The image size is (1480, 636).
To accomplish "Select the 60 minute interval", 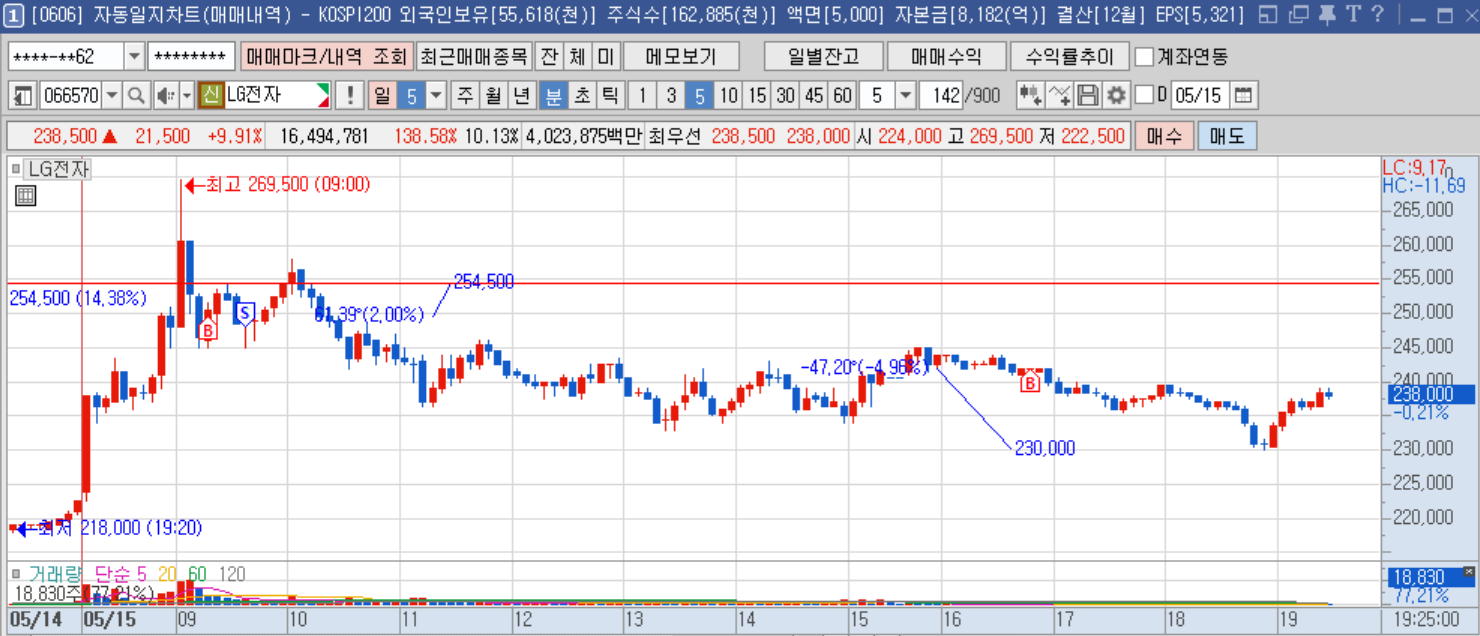I will 843,96.
